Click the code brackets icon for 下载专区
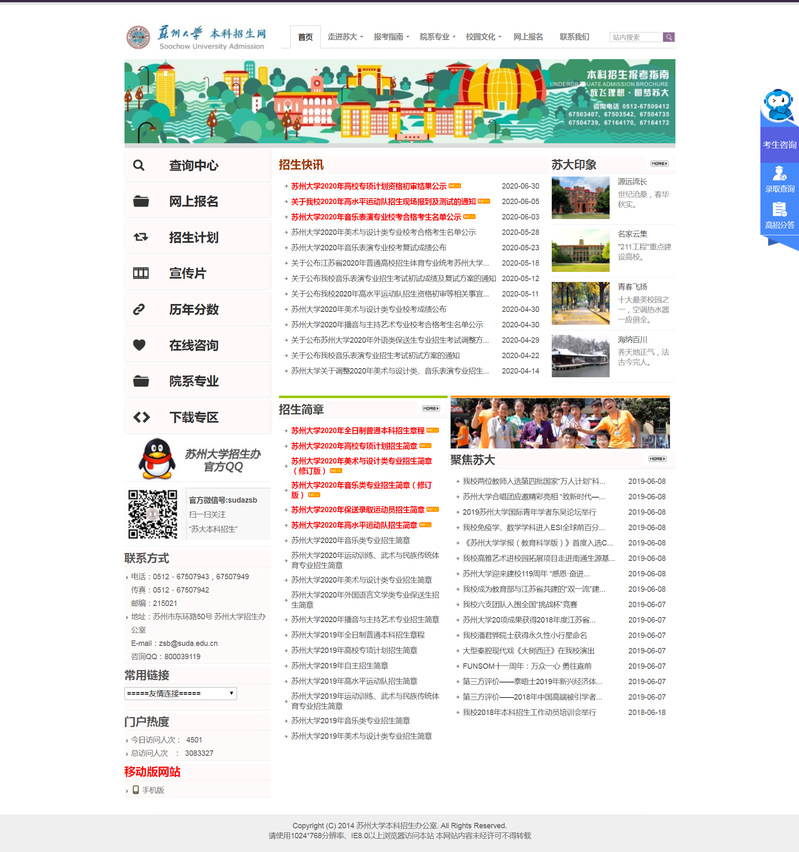Viewport: 799px width, 852px height. [x=140, y=417]
